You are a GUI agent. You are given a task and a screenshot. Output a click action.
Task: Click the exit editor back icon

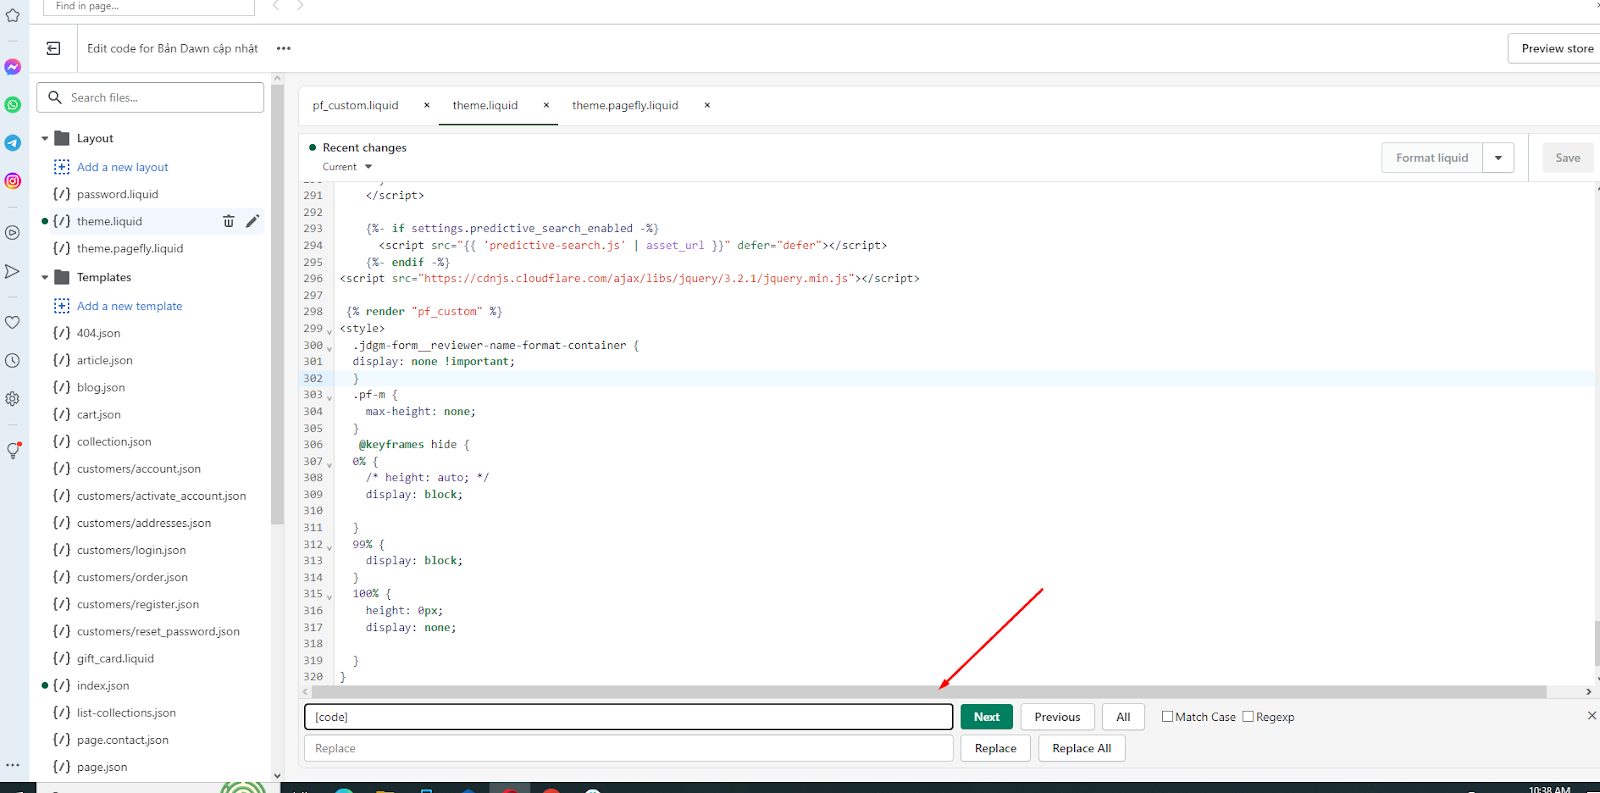click(53, 48)
